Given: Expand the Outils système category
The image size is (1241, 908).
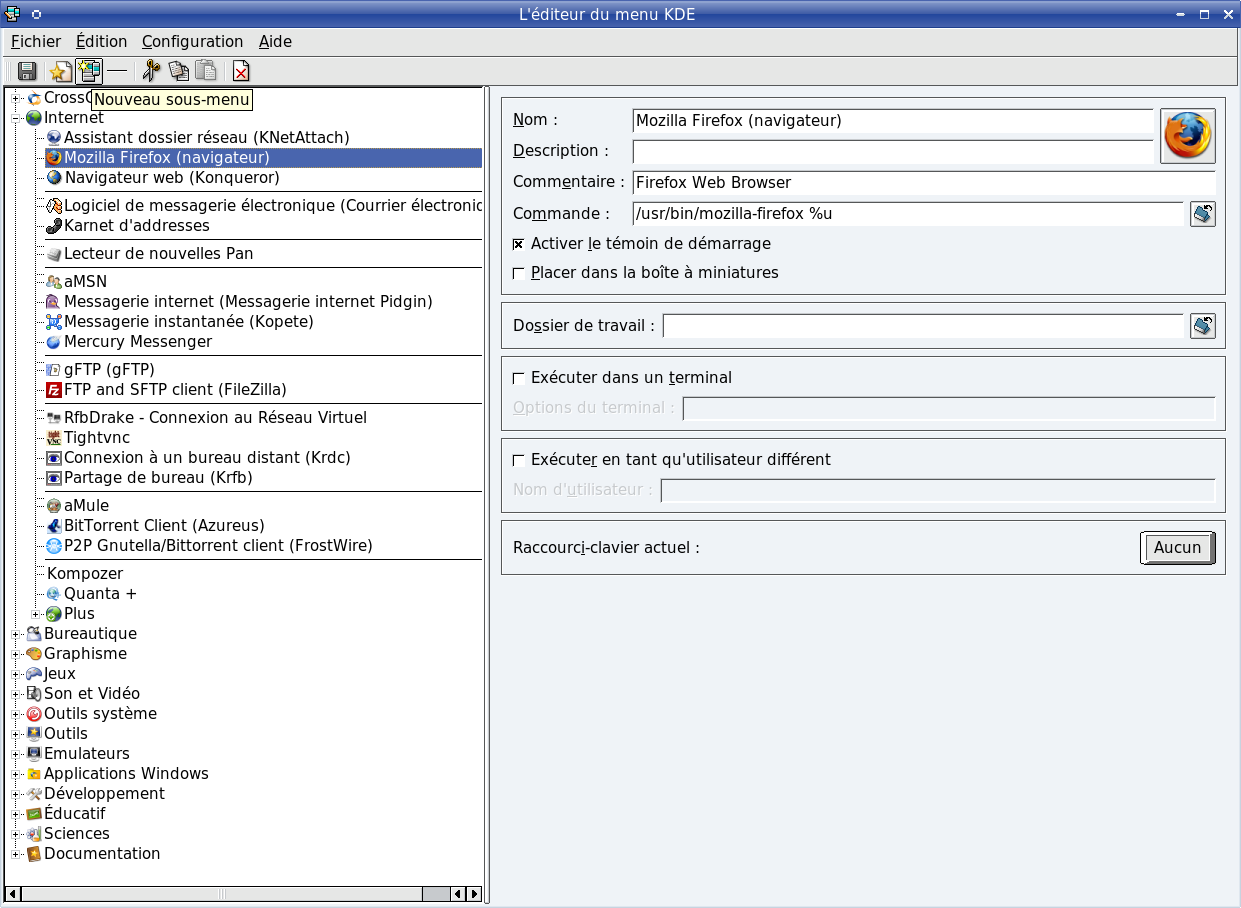Looking at the screenshot, I should [16, 713].
